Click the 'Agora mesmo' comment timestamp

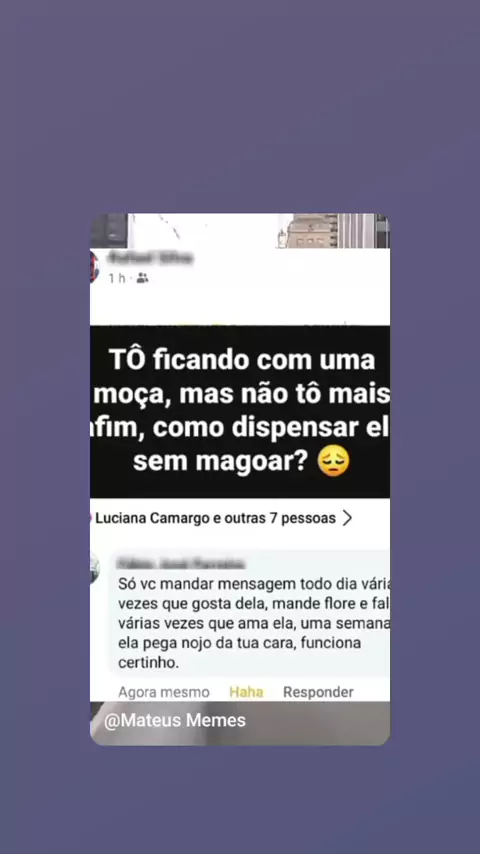click(164, 692)
